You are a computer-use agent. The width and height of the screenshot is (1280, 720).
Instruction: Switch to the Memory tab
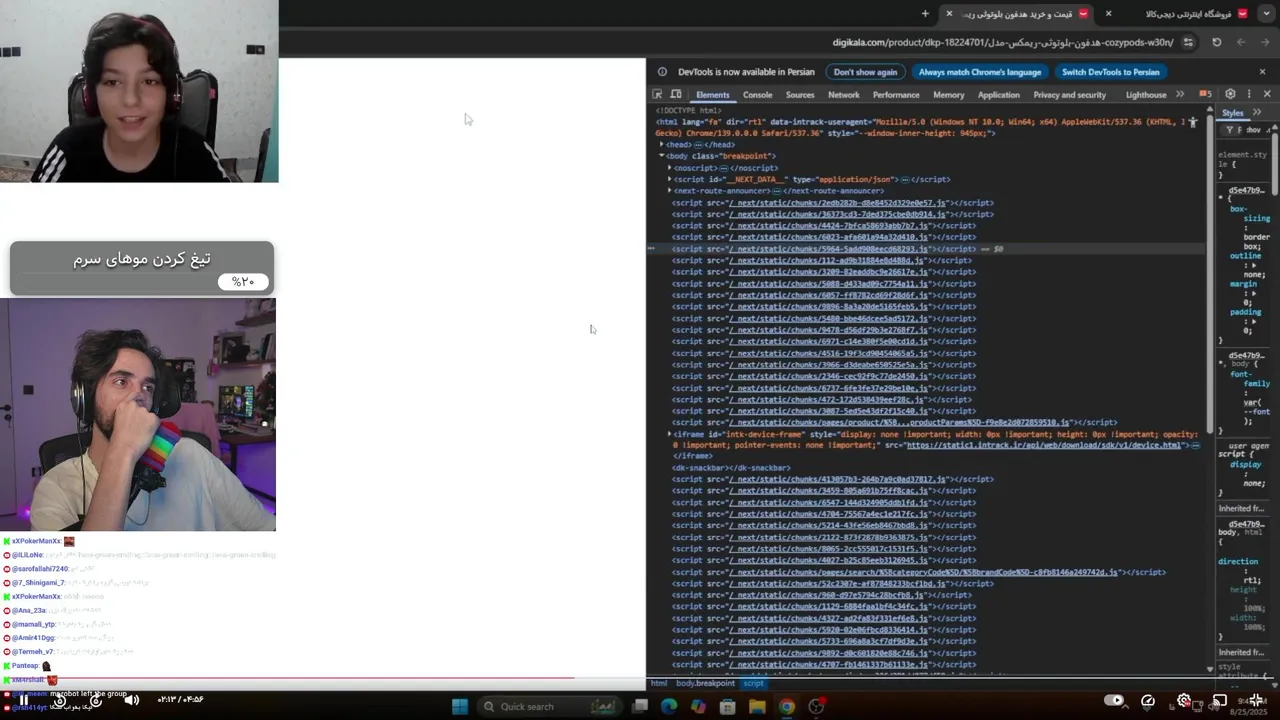[948, 95]
